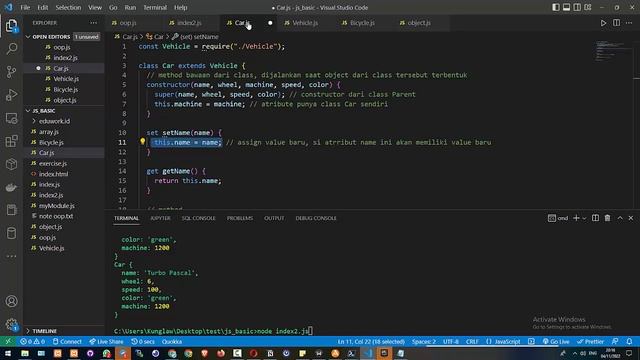Open the new terminal launch profile dropdown
The image size is (640, 360).
(x=584, y=218)
